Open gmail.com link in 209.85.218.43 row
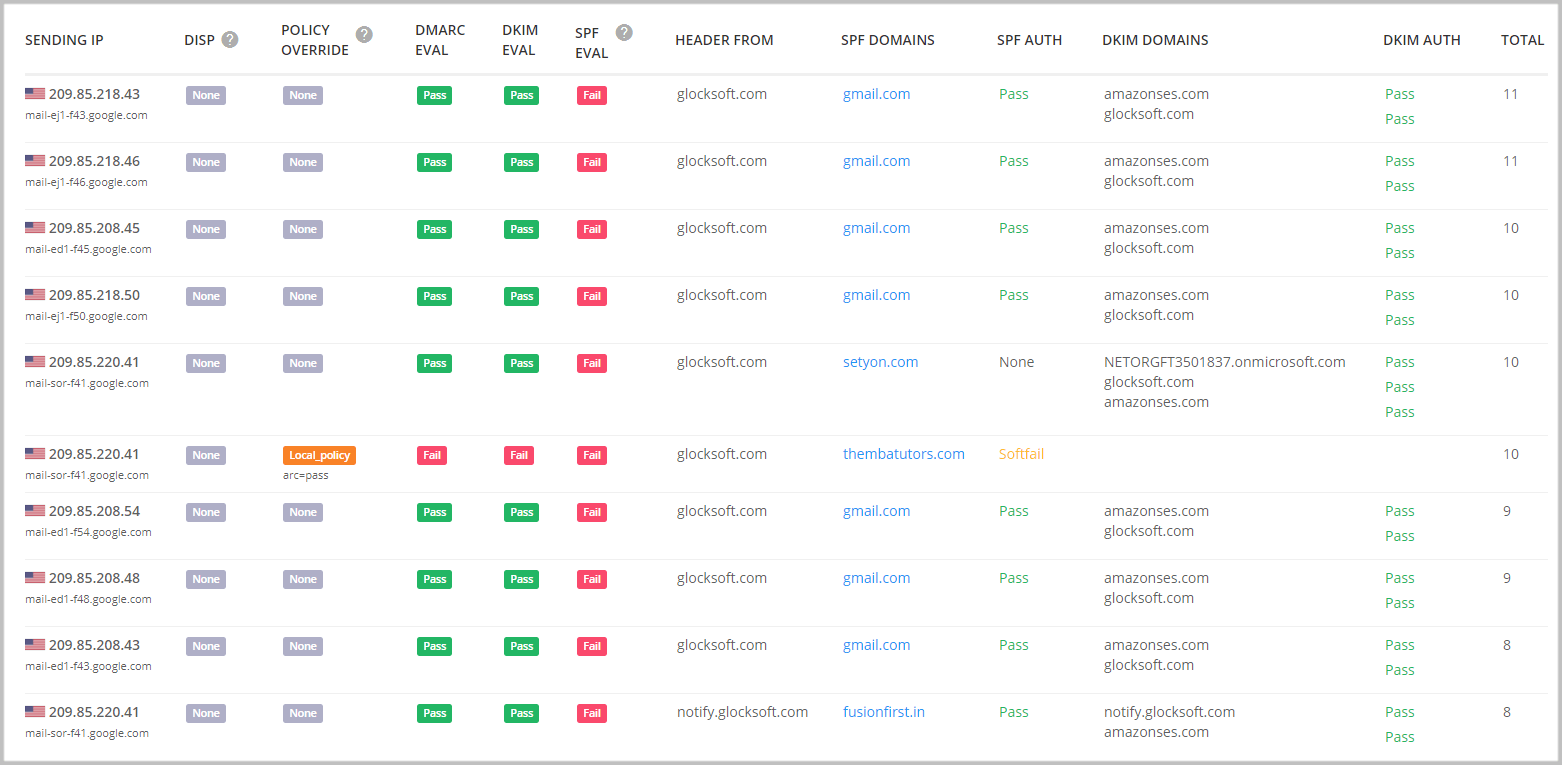The image size is (1562, 765). coord(876,94)
